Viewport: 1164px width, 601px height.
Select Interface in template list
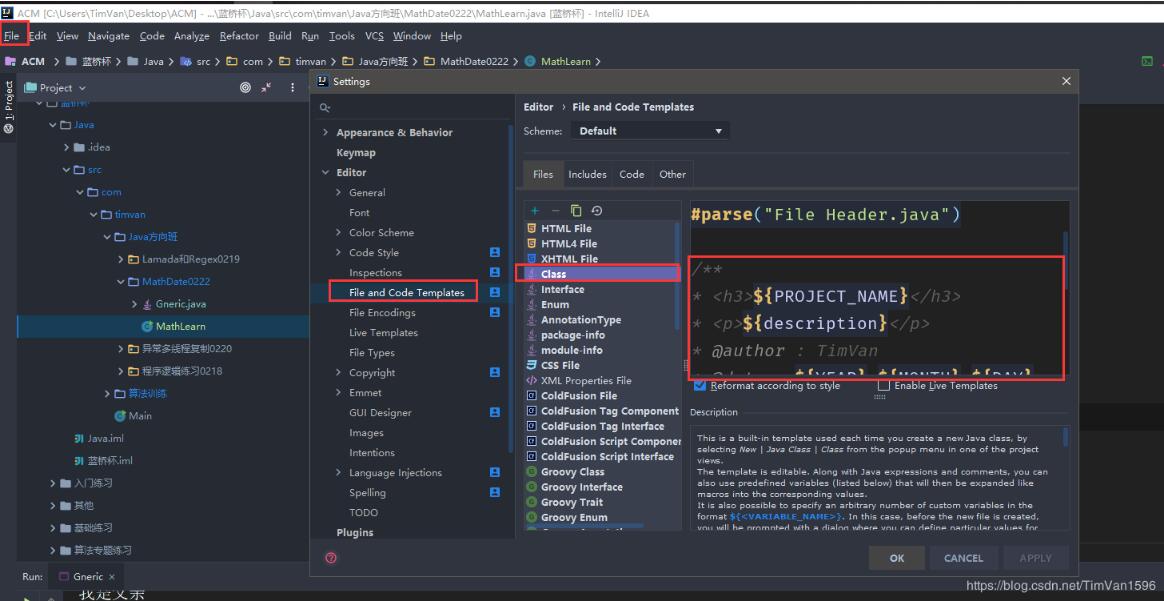coord(562,290)
